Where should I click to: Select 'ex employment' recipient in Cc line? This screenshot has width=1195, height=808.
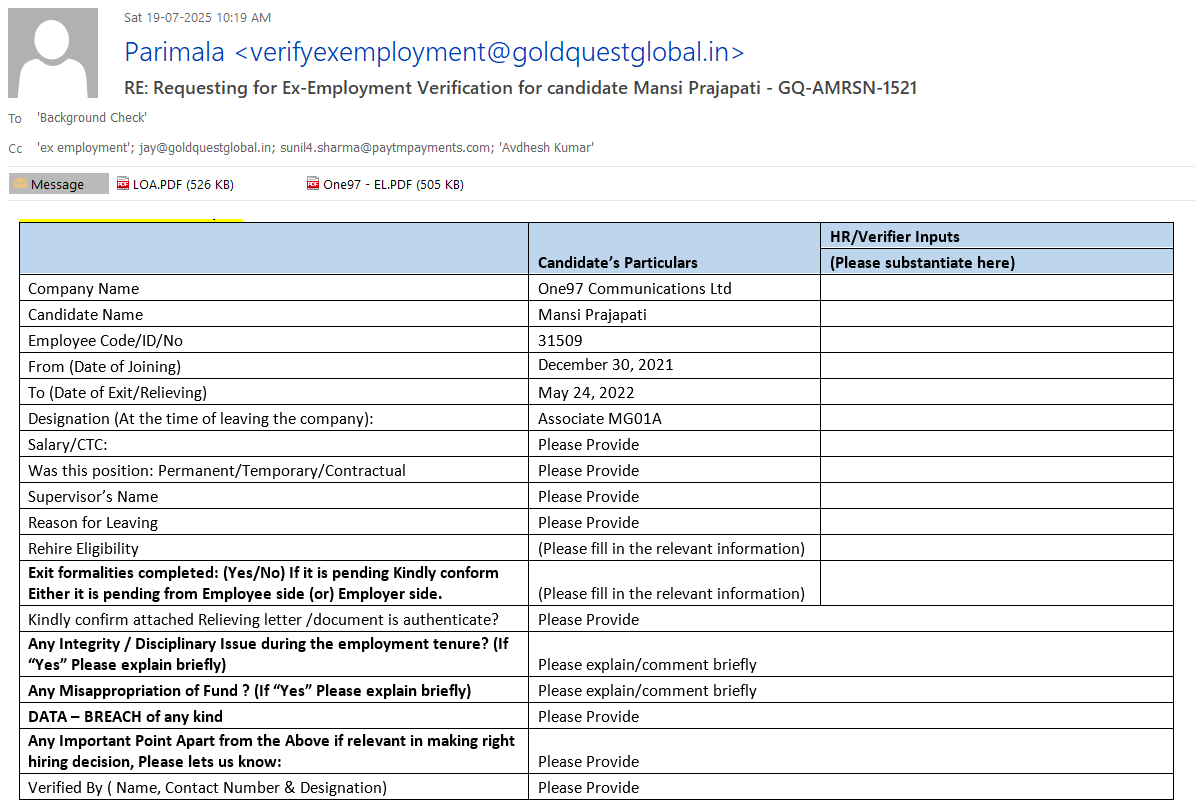(75, 148)
